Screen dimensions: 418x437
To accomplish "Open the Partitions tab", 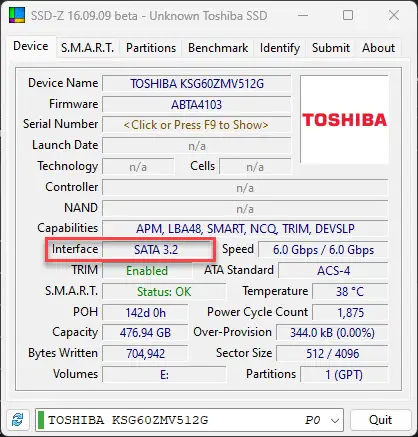I will point(151,48).
